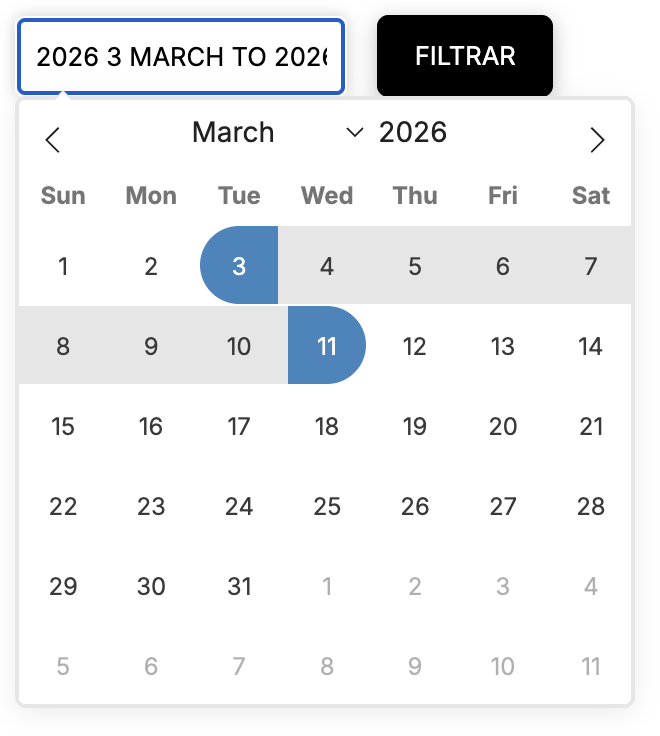Select greyed-out April 4 date
Viewport: 660px width, 736px height.
point(591,586)
